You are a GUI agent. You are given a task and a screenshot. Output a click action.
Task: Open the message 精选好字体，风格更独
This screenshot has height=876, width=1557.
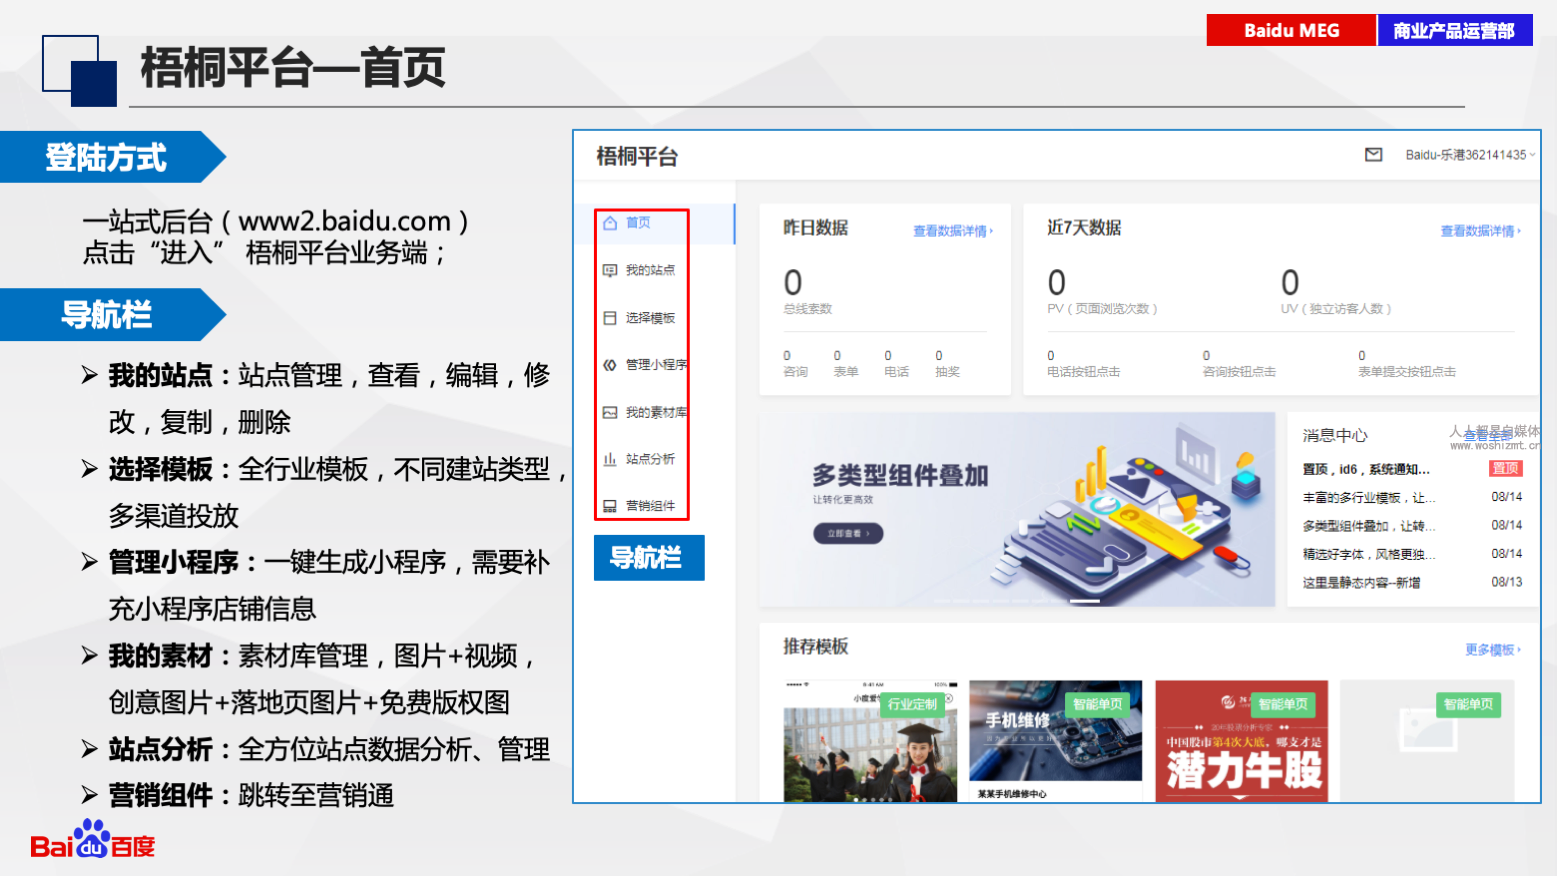1368,554
